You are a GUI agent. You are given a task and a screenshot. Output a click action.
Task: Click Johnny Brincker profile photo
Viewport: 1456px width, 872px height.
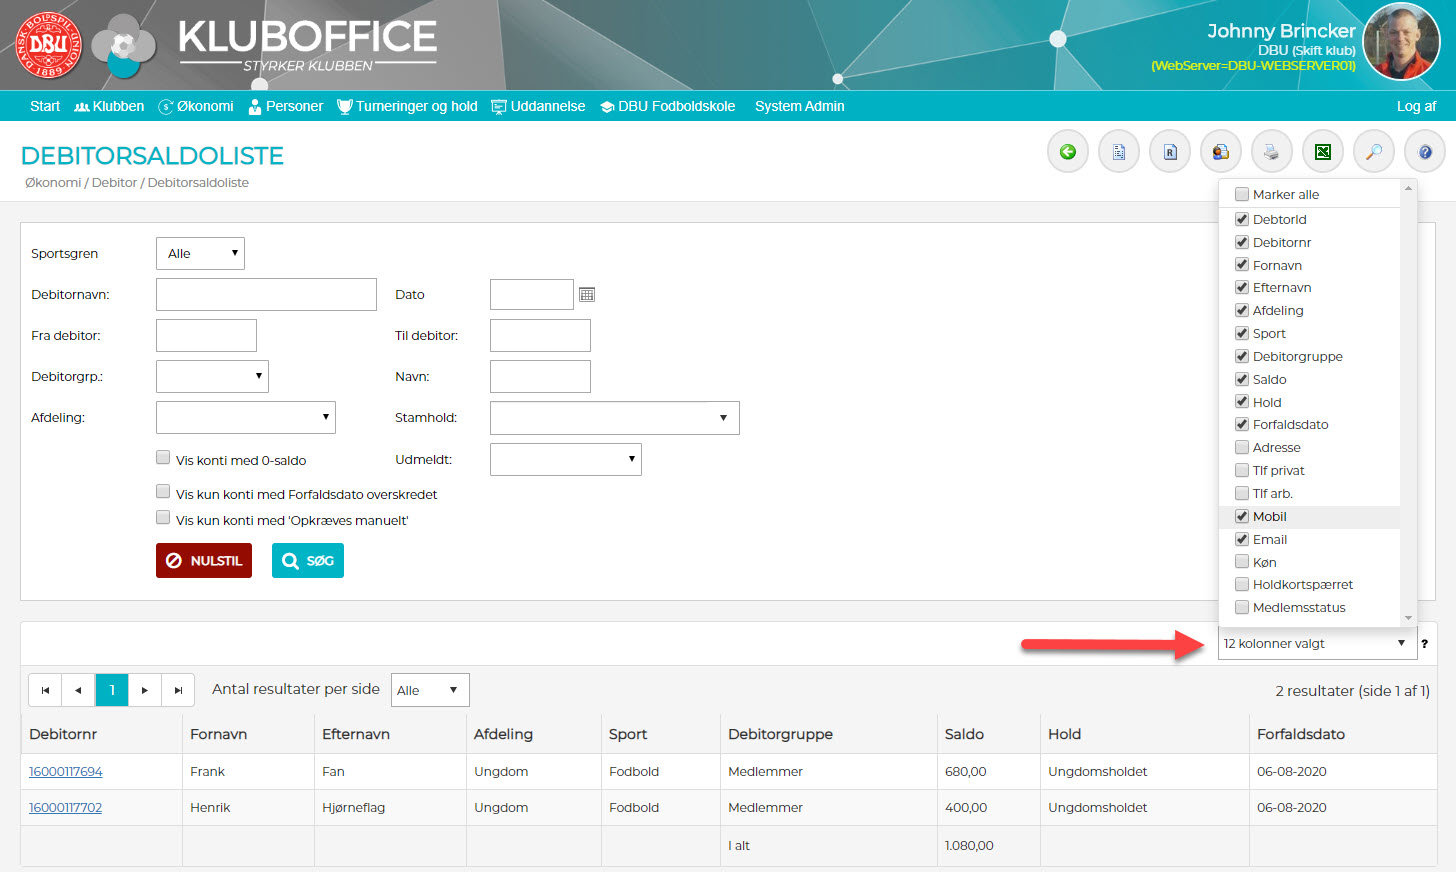(1401, 42)
